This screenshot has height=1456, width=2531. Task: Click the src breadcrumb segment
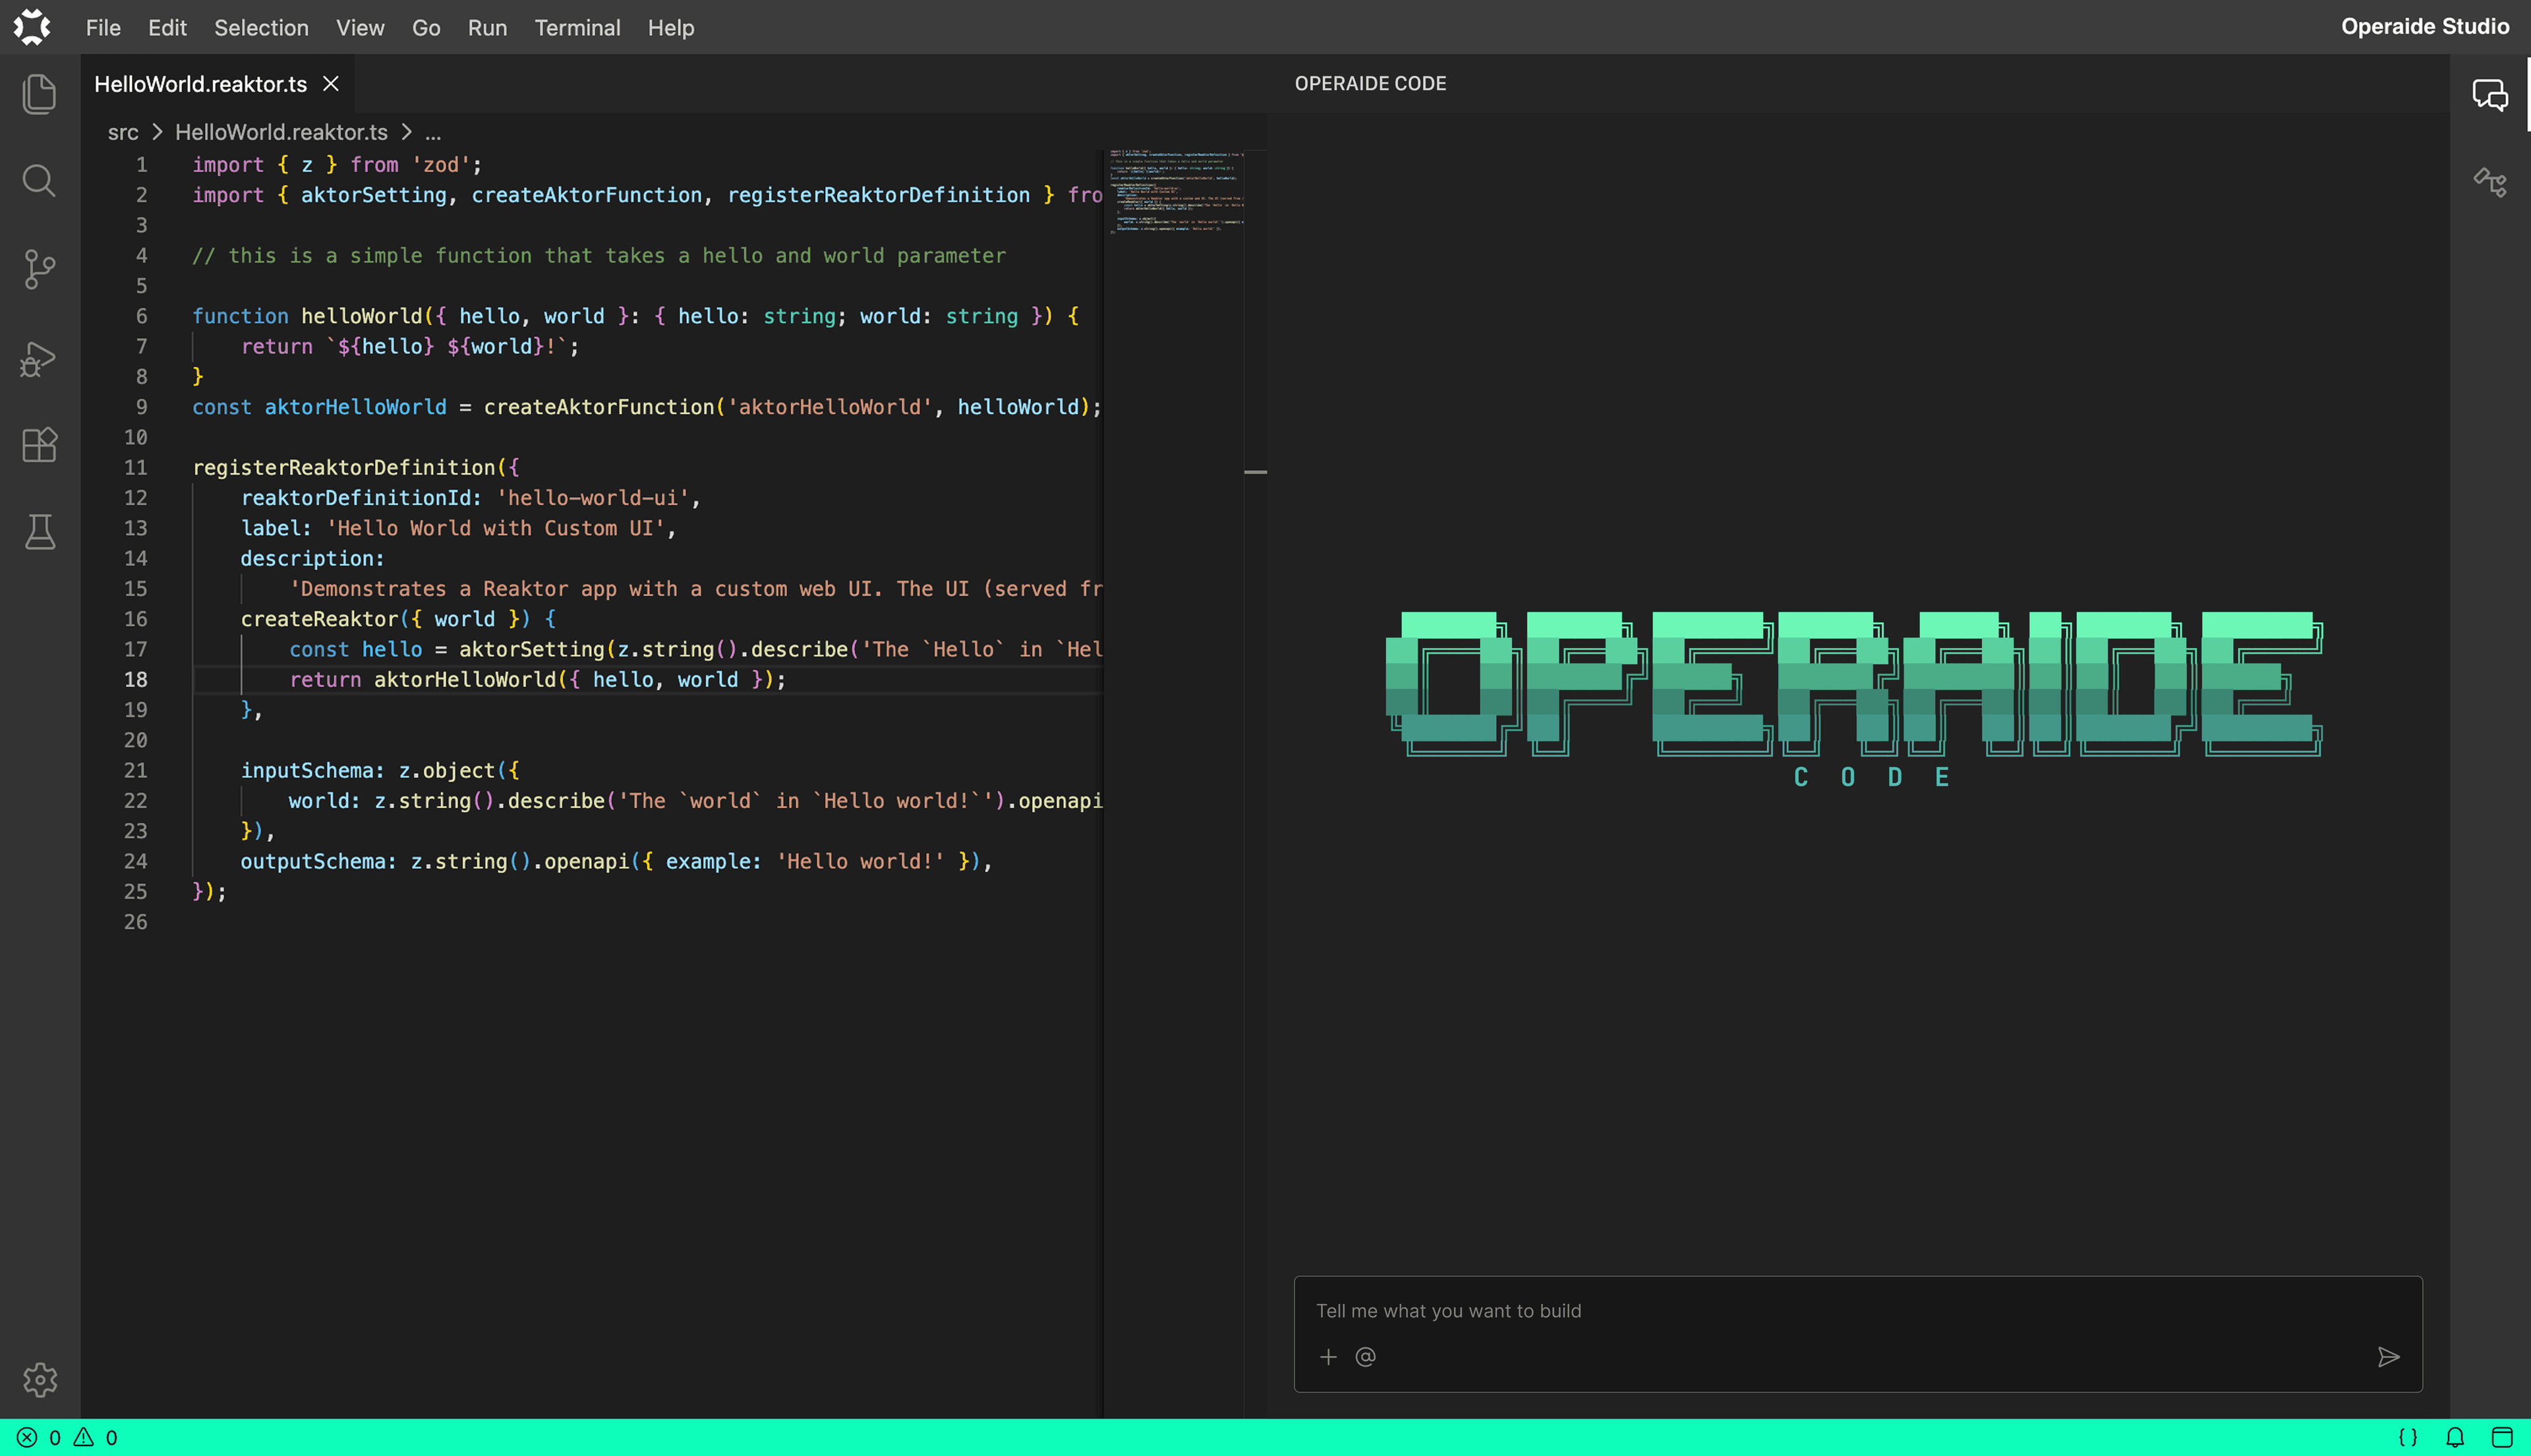click(123, 132)
